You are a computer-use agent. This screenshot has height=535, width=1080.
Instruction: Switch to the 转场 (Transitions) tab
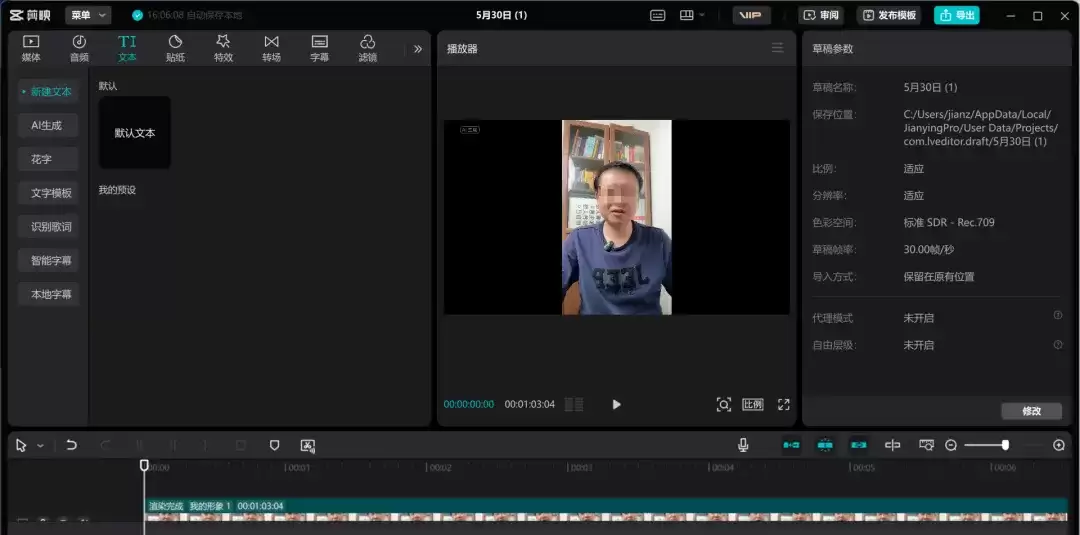click(271, 48)
